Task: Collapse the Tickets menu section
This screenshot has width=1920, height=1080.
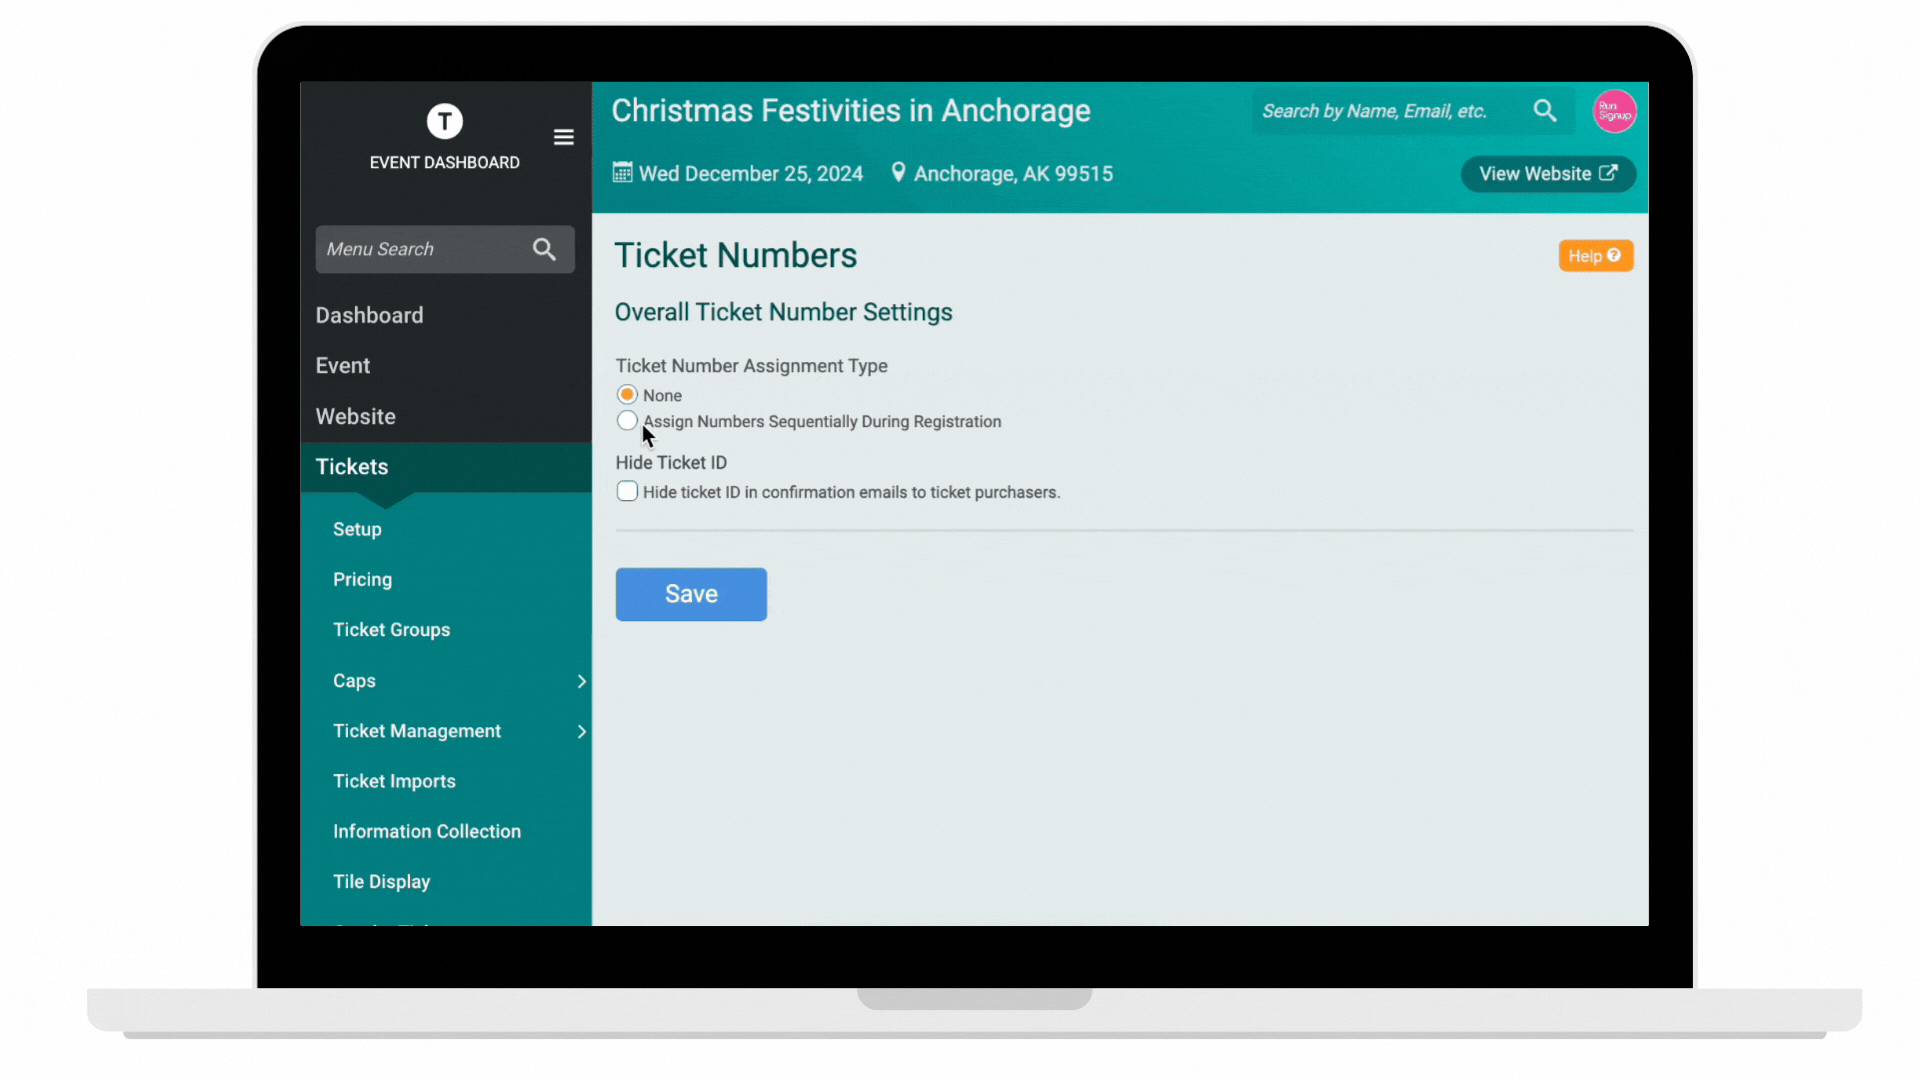Action: point(352,467)
